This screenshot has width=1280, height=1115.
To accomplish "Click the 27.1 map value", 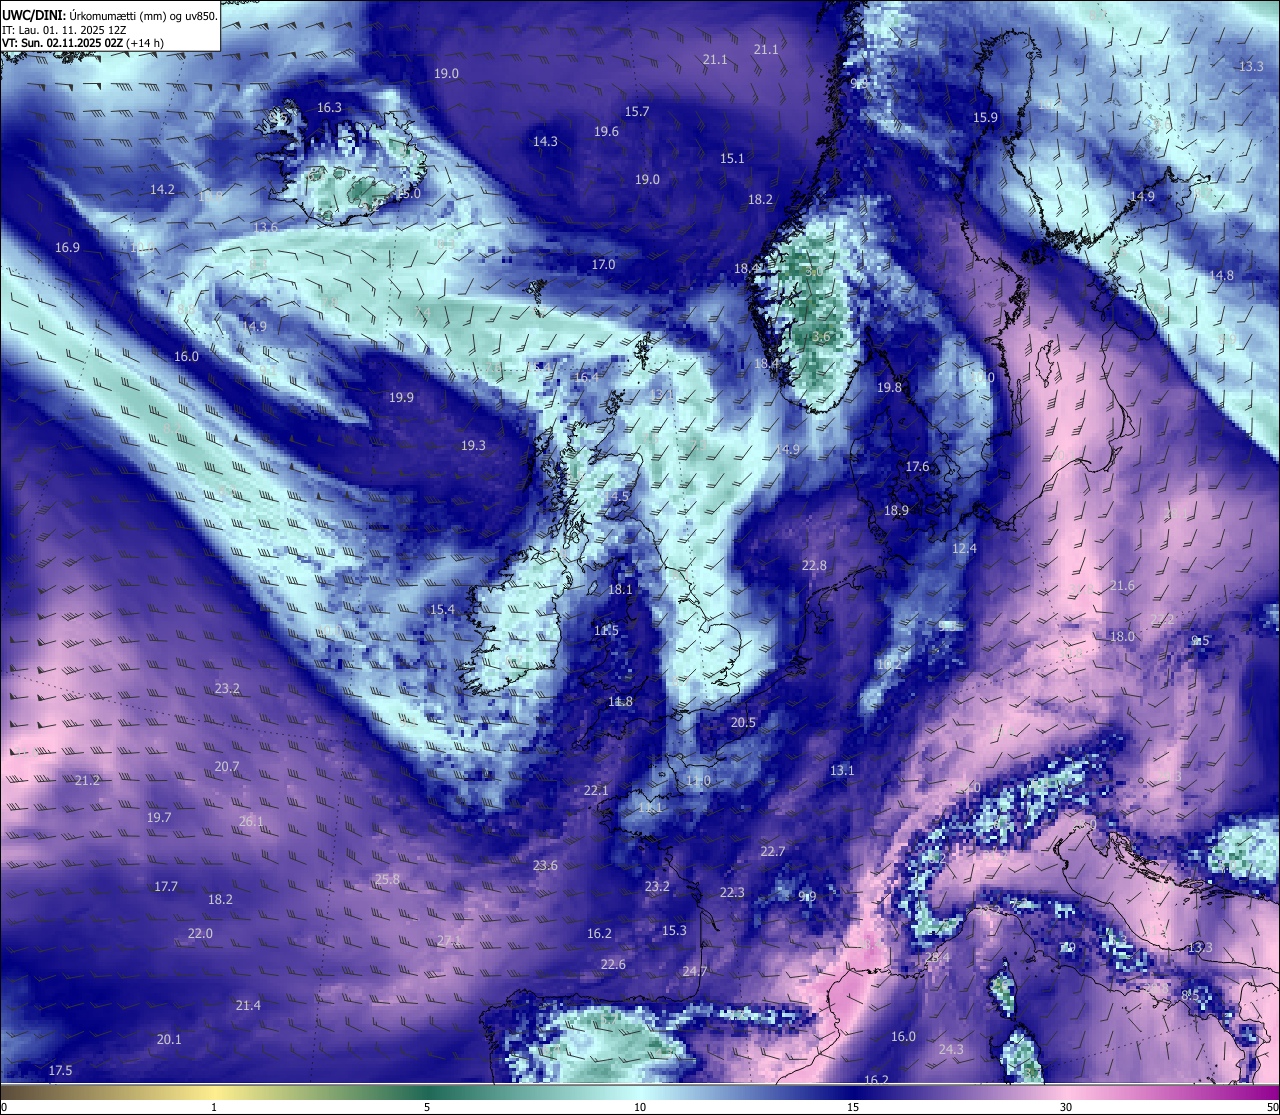I will click(449, 941).
